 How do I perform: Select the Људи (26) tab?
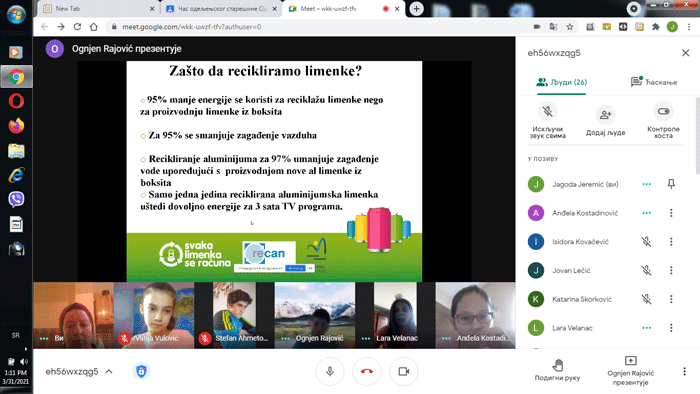[562, 82]
